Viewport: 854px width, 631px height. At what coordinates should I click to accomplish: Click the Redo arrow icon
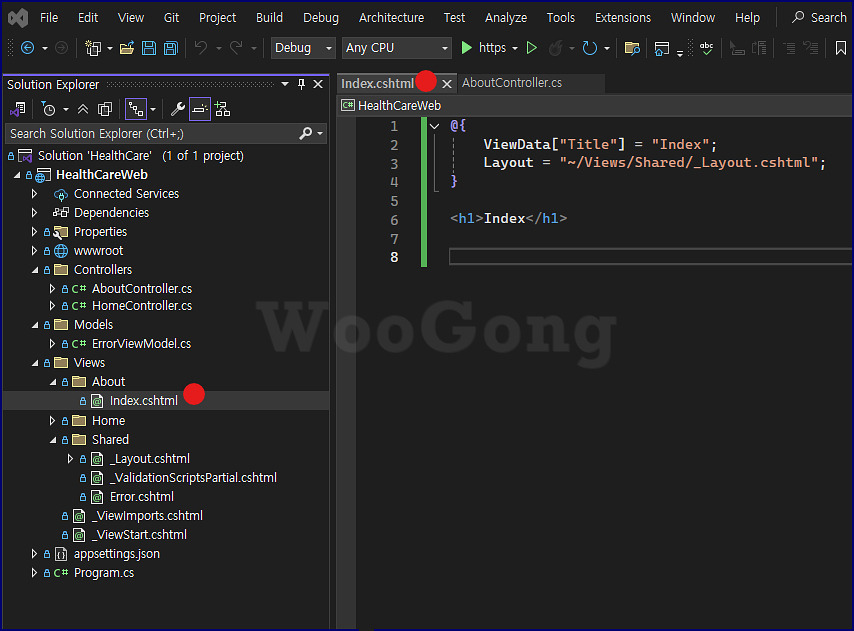[x=236, y=48]
